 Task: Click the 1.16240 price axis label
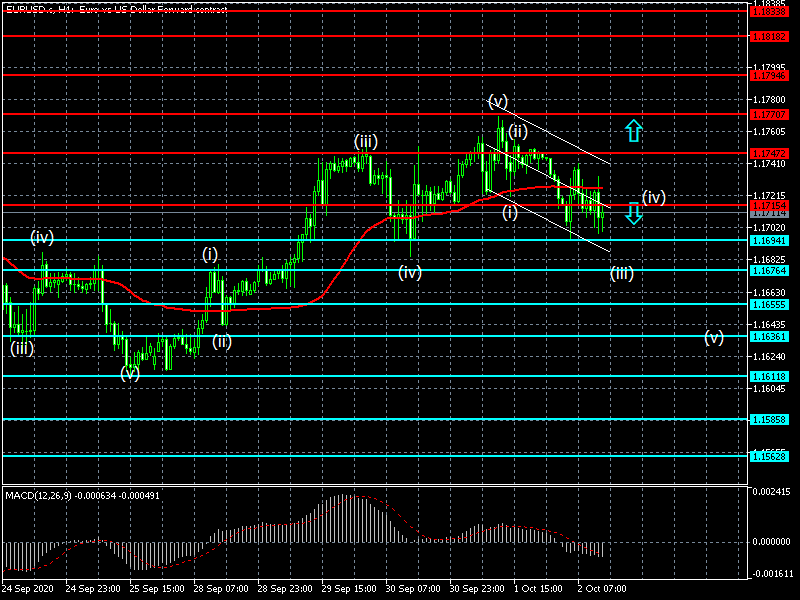pyautogui.click(x=769, y=357)
